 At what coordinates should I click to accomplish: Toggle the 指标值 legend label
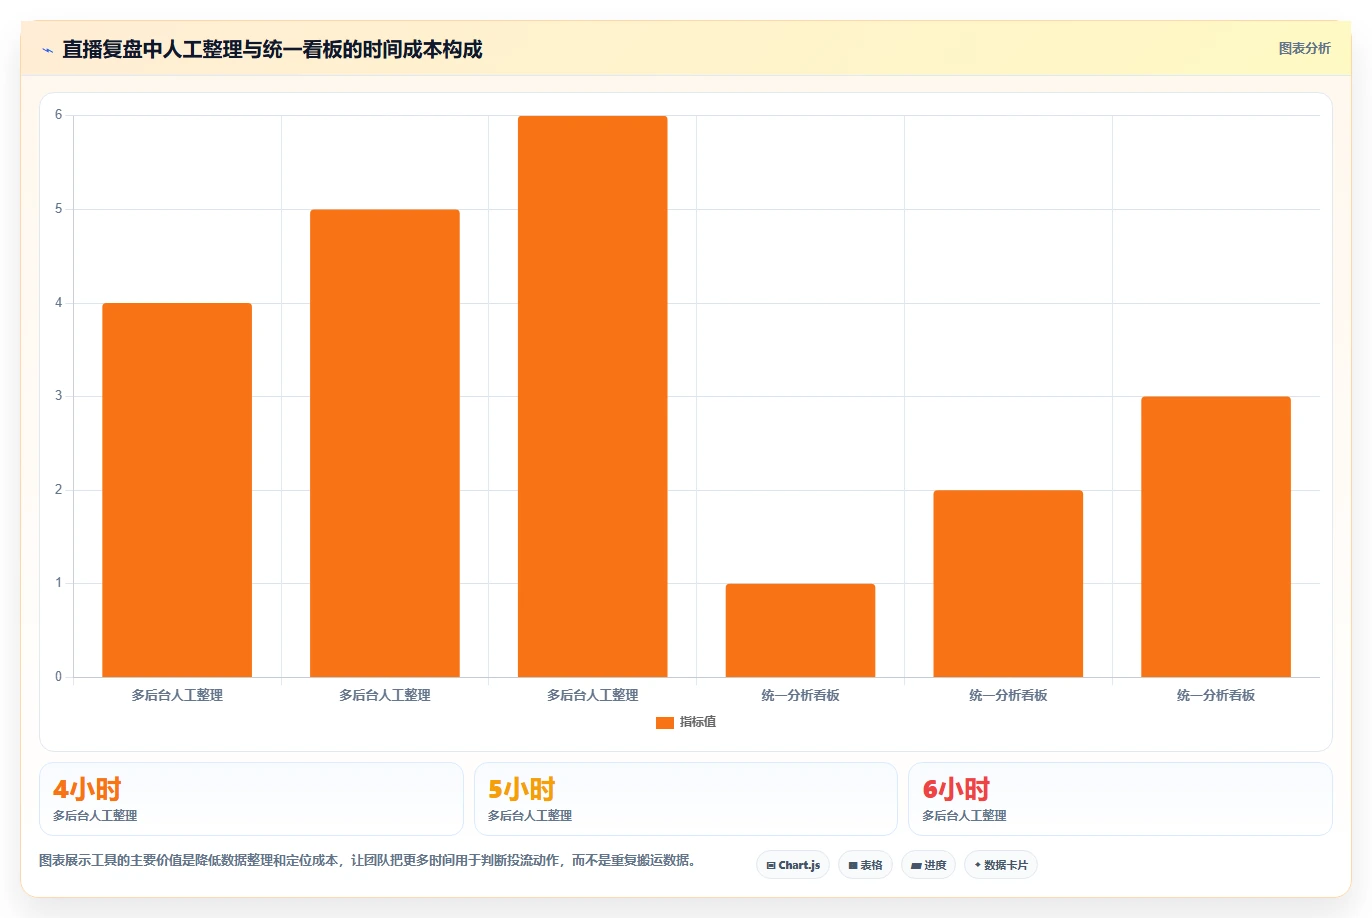tap(698, 722)
